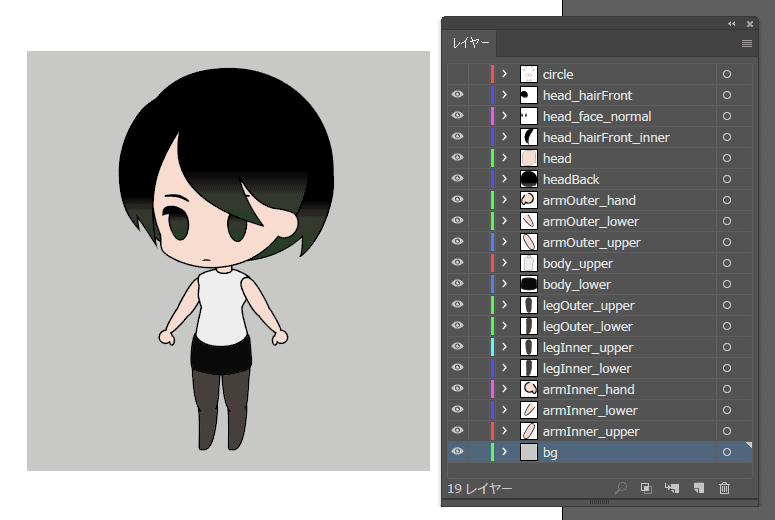Expand the legInner_upper layer
775x520 pixels.
pos(505,347)
